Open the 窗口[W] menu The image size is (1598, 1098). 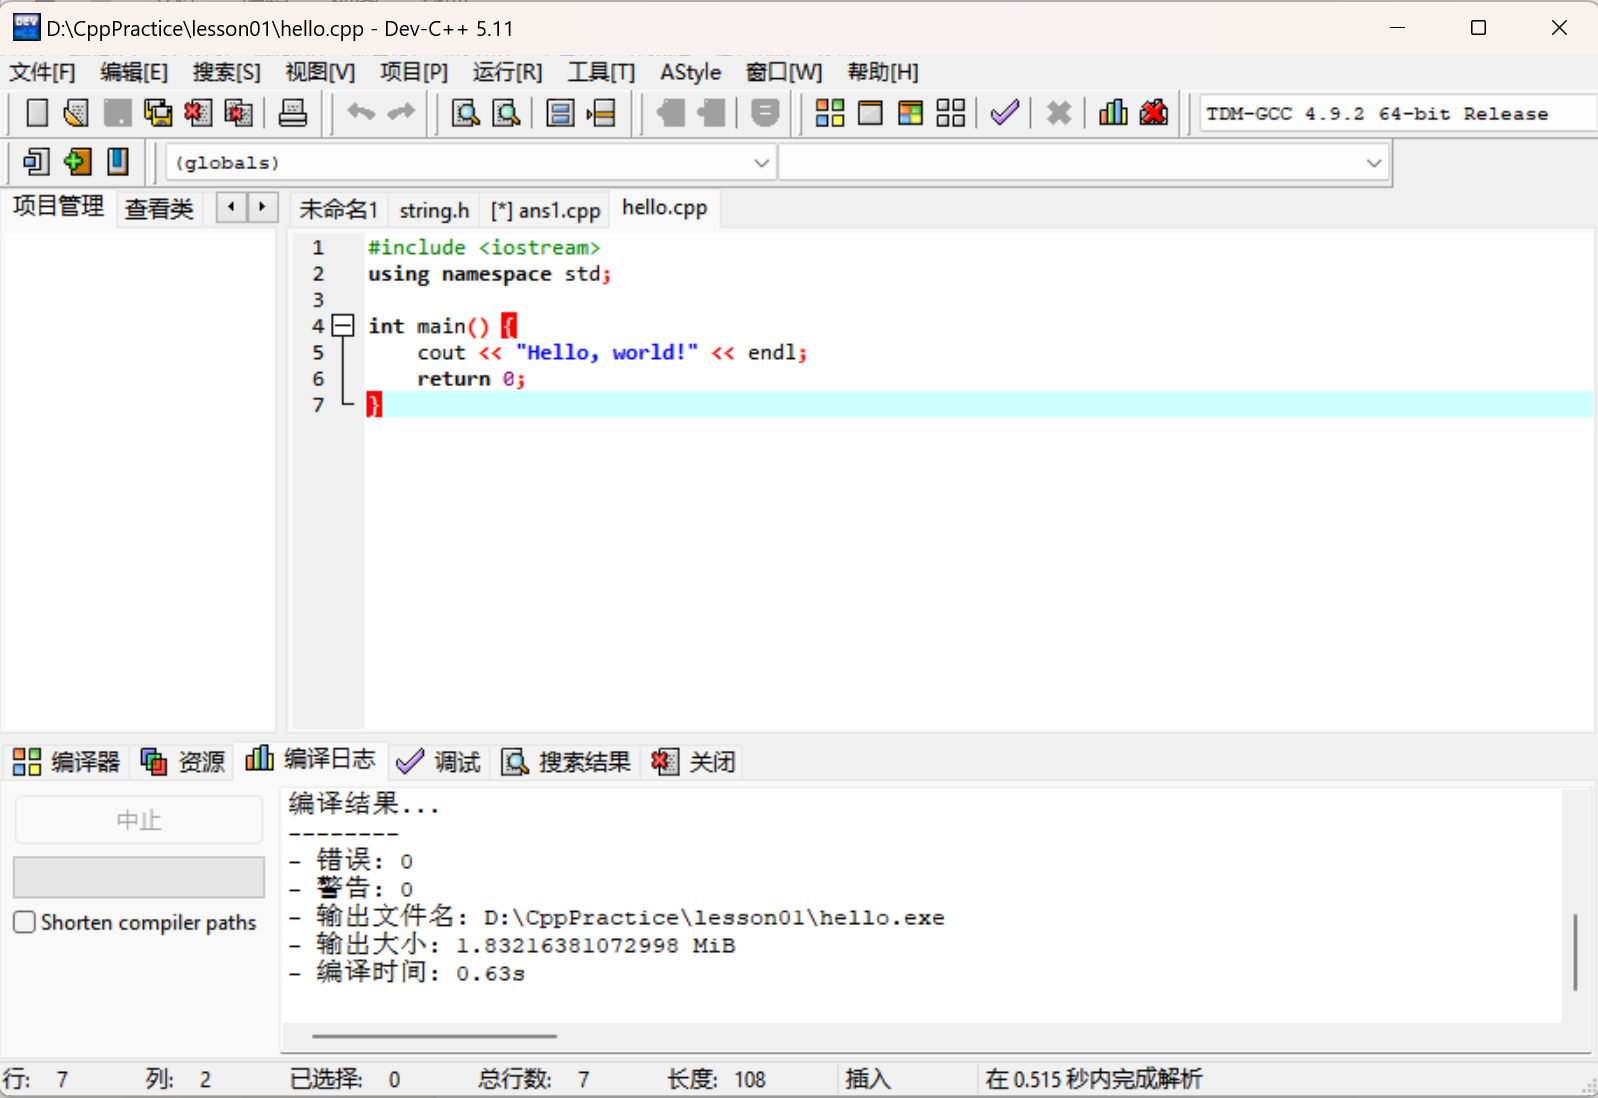[x=784, y=72]
